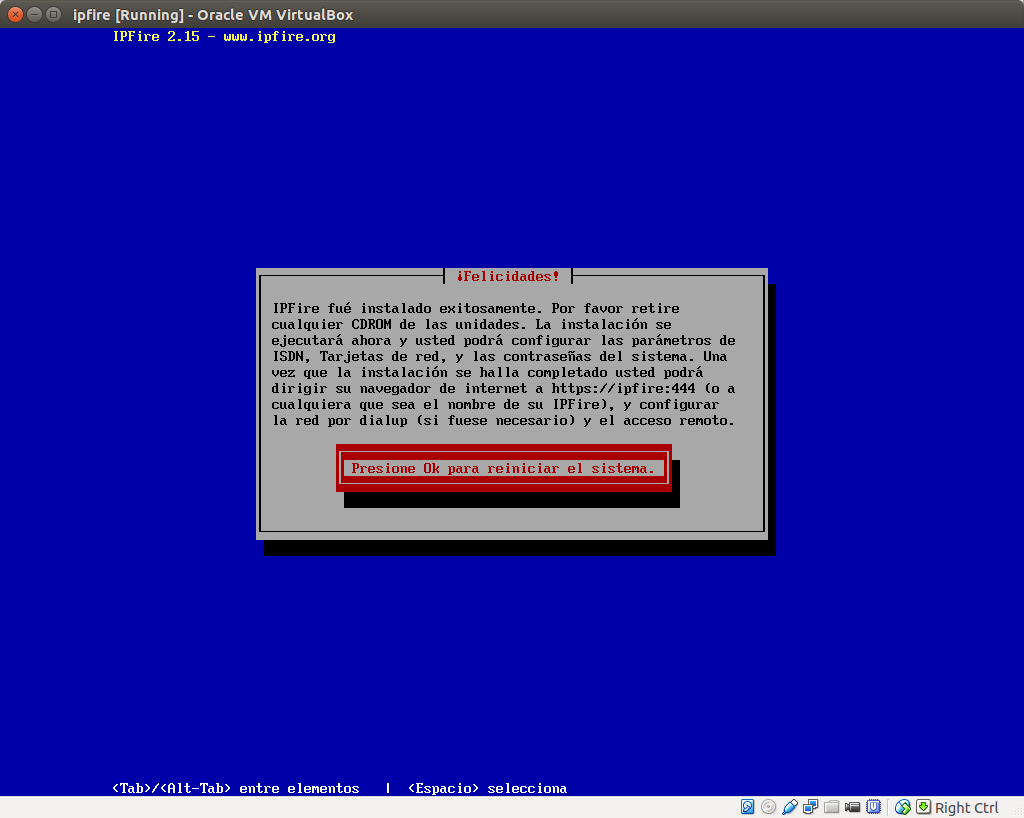The width and height of the screenshot is (1024, 818).
Task: Click the shared folders status icon
Action: pos(831,806)
